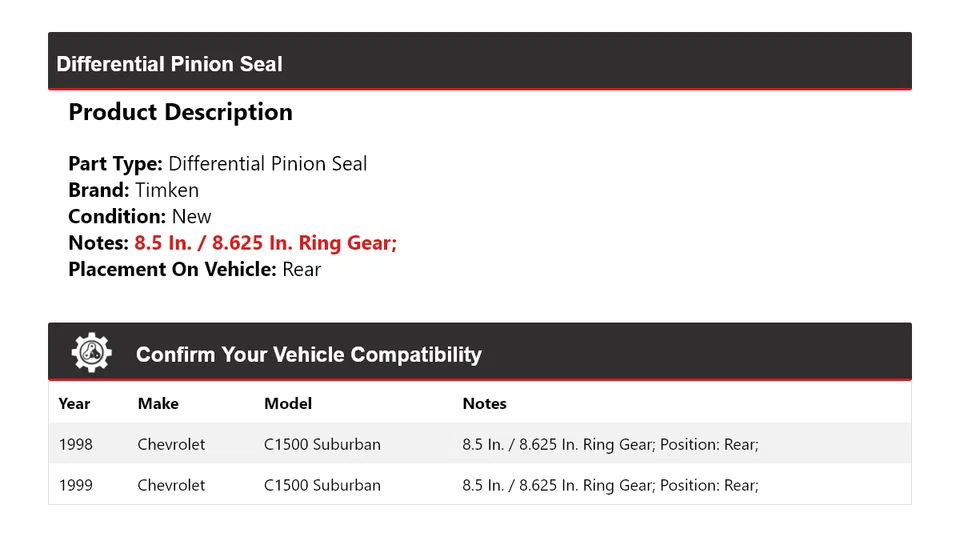Viewport: 960px width, 537px height.
Task: Click the Make column header
Action: 158,404
